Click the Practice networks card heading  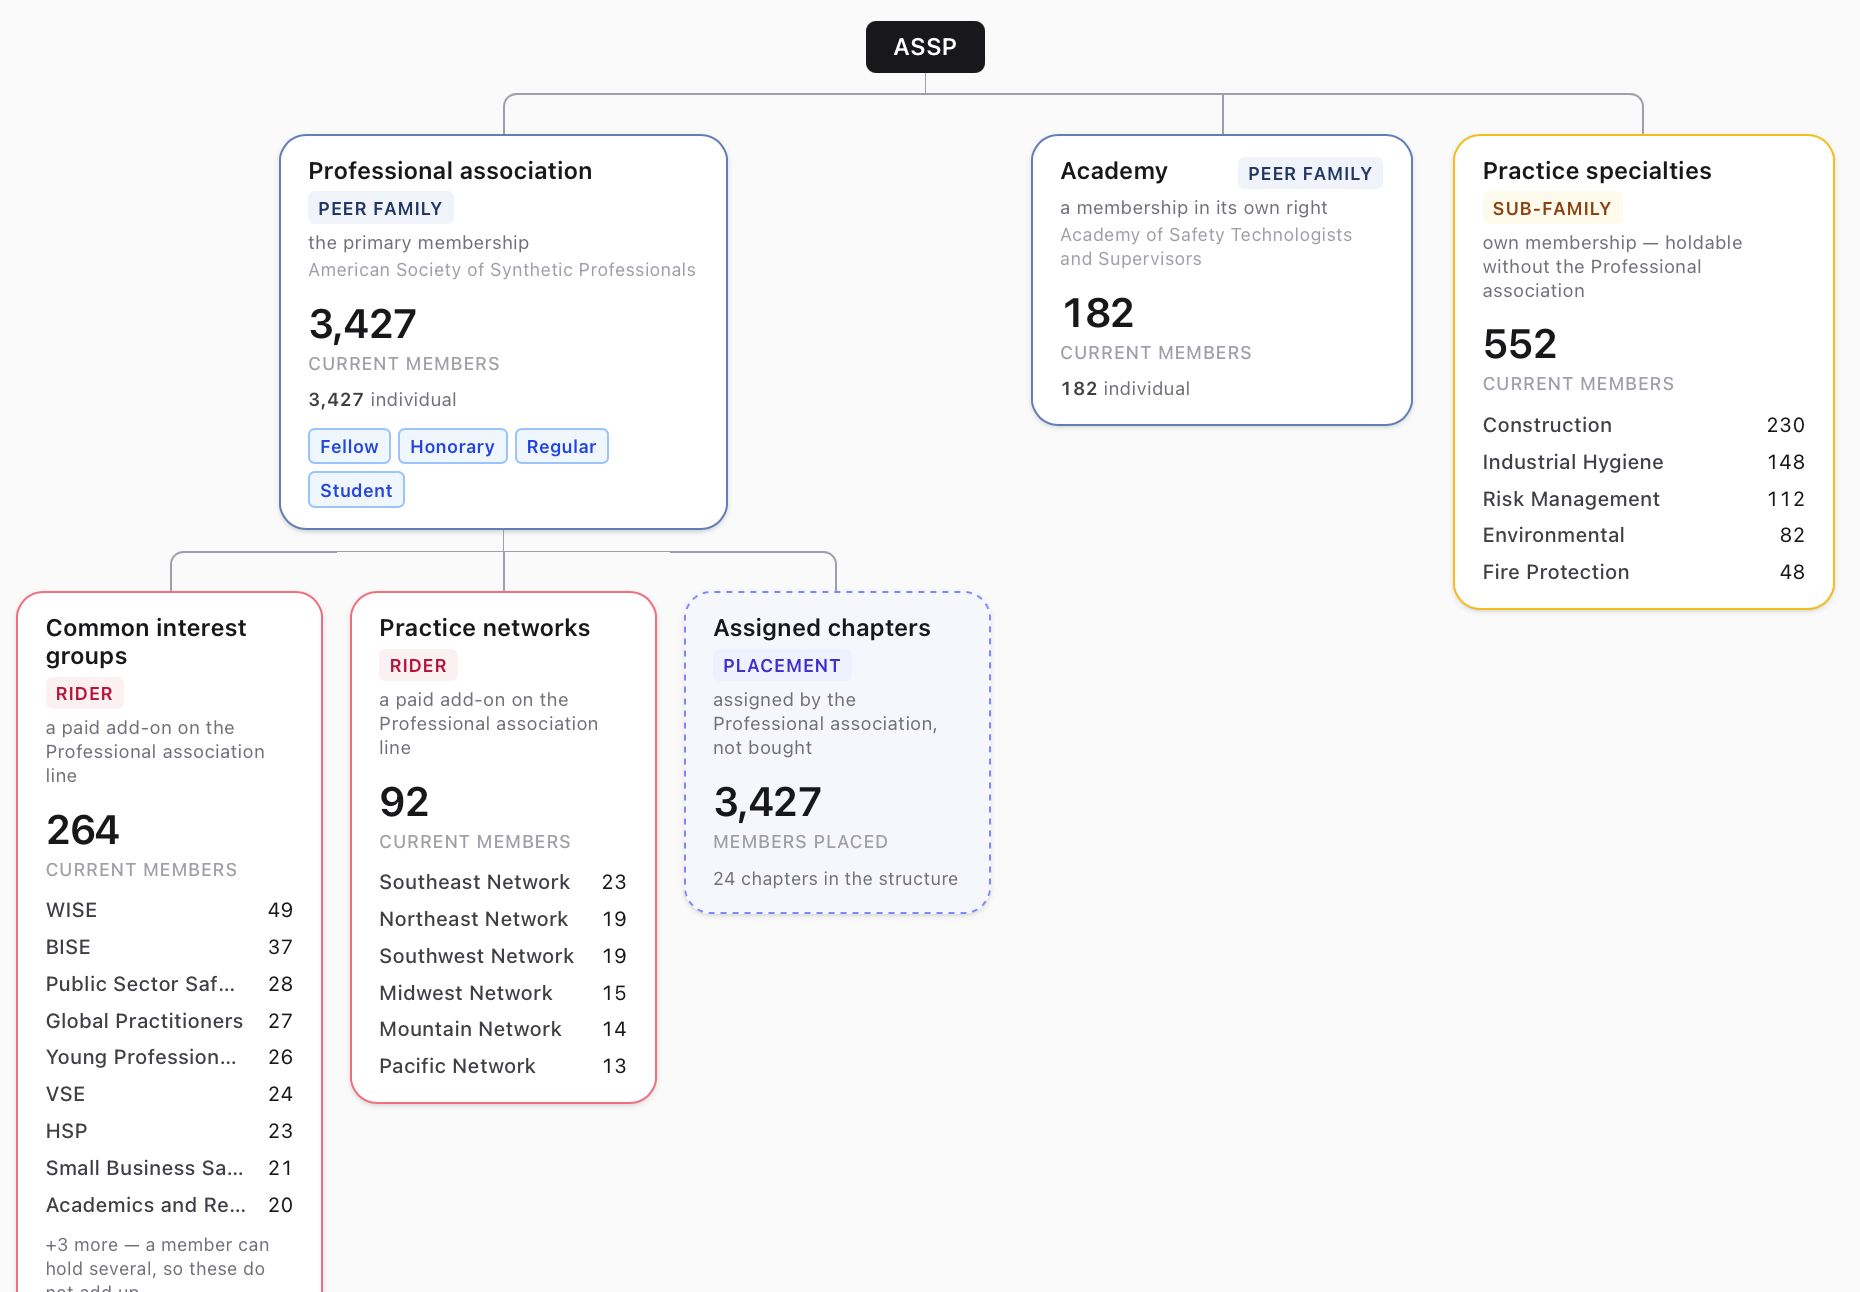click(485, 628)
